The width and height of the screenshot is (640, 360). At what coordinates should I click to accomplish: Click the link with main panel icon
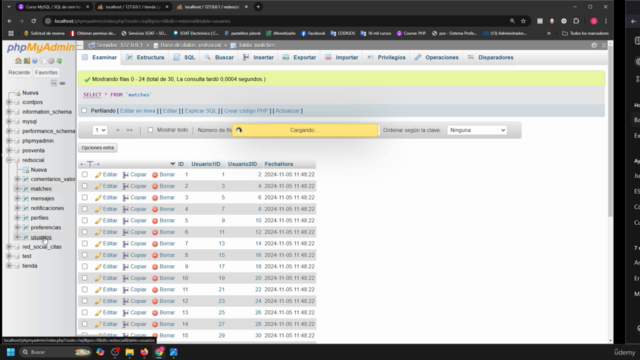62,83
